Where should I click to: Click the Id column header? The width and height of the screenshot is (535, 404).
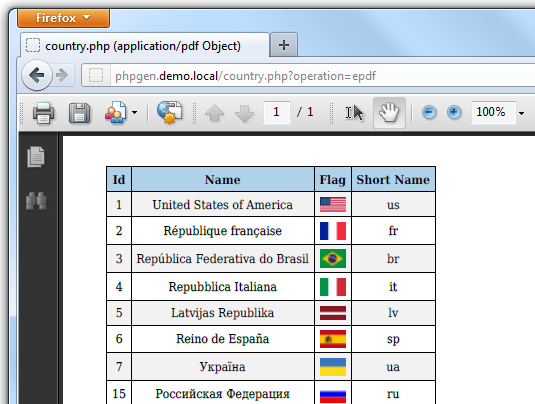pyautogui.click(x=119, y=179)
